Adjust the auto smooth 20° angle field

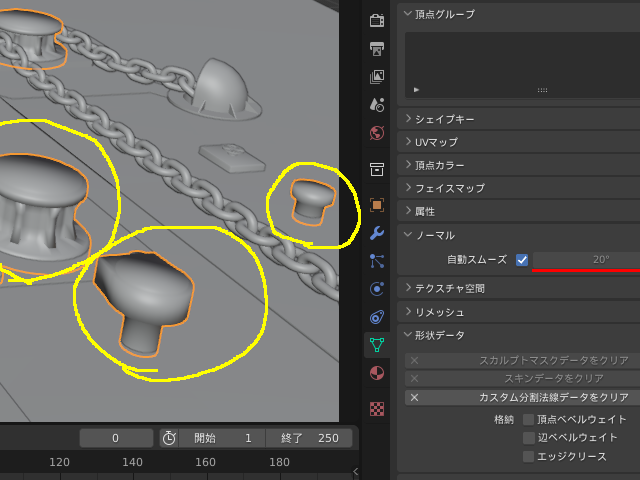[586, 260]
